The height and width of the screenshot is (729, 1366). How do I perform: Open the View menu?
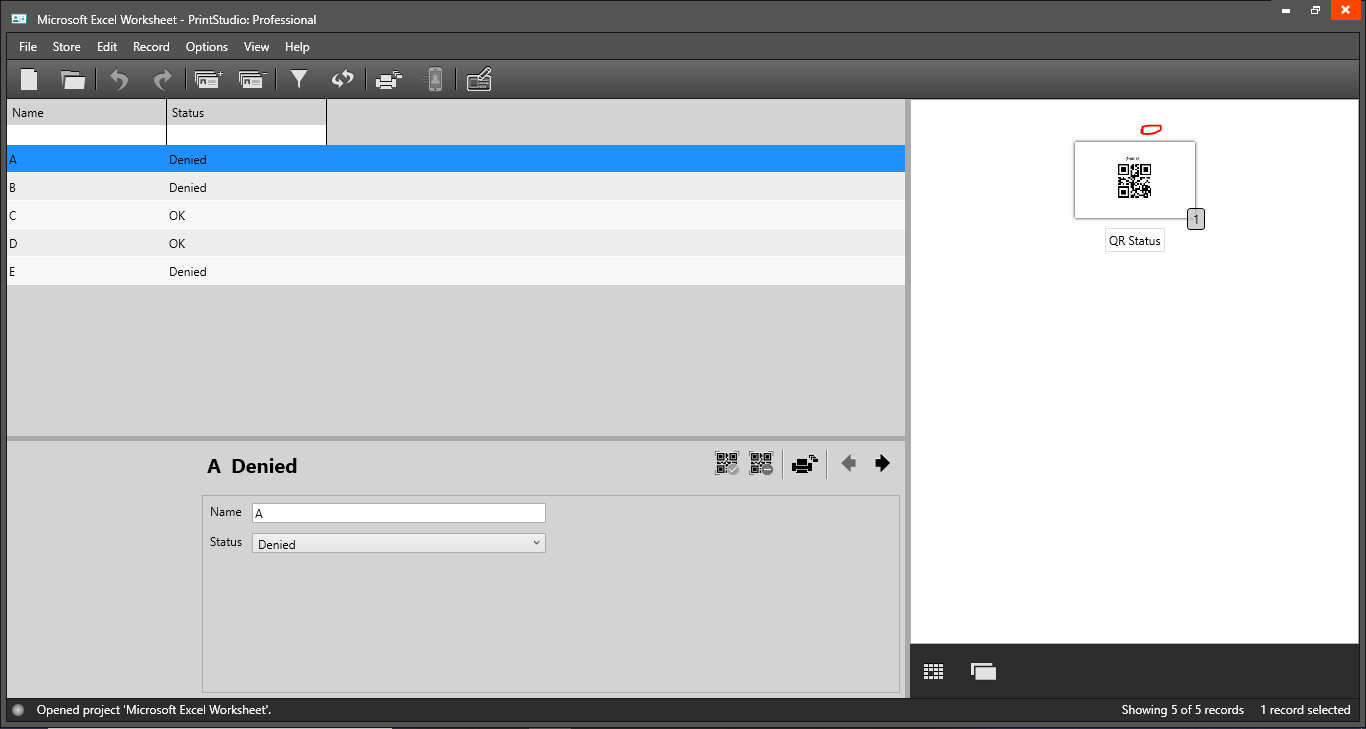point(257,46)
